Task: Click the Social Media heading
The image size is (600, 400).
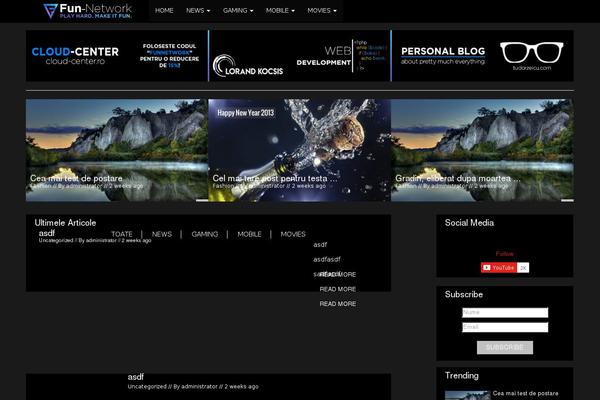Action: pos(469,223)
